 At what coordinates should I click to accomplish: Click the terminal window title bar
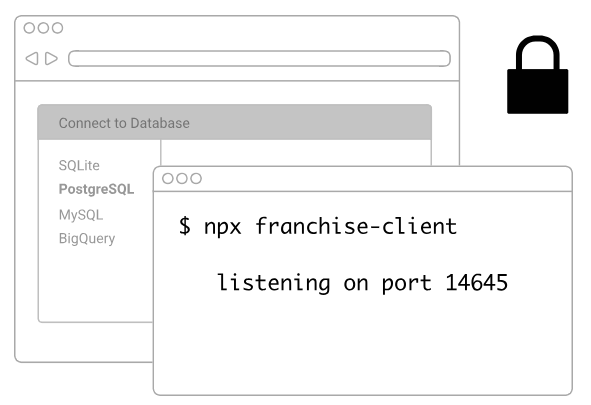[x=363, y=179]
